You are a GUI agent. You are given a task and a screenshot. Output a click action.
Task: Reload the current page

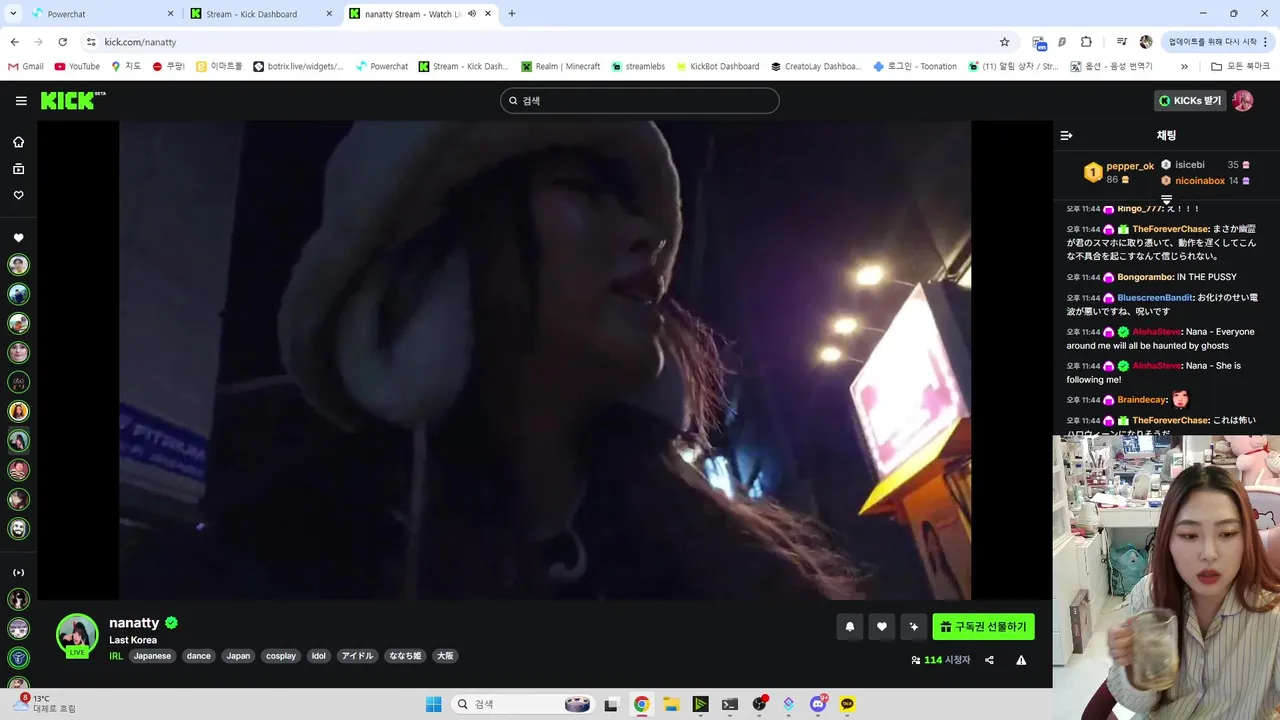coord(62,42)
